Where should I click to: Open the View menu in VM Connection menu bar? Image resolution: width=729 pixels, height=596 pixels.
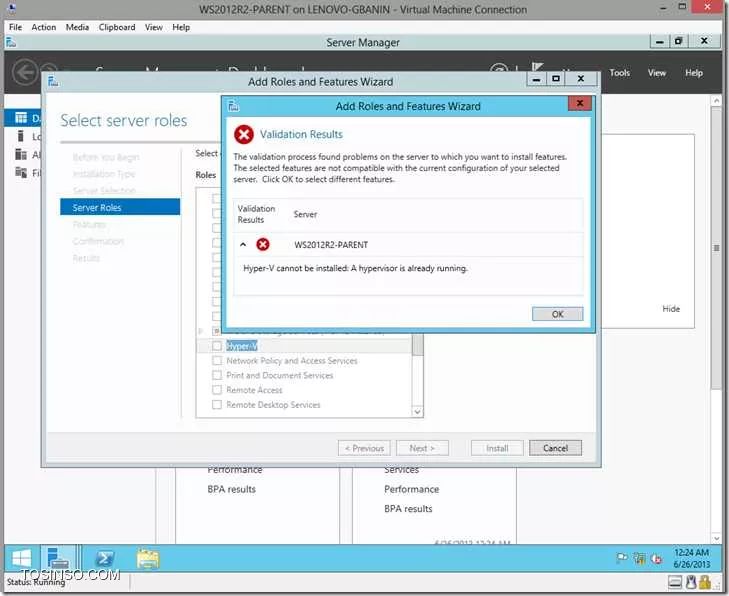coord(153,27)
